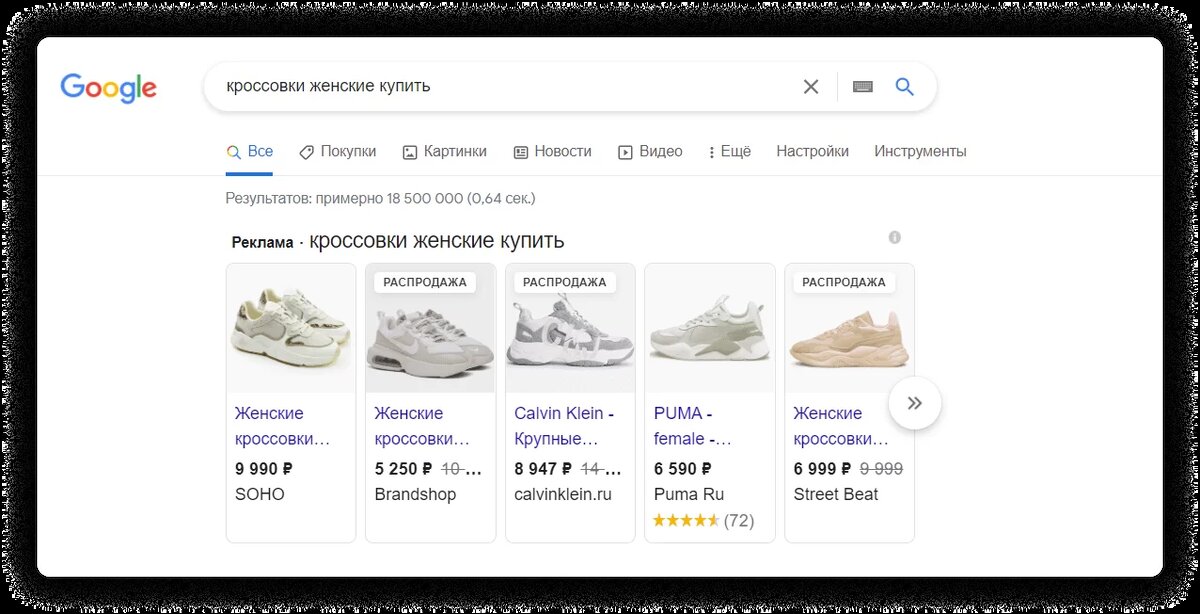Click the Street Beat store name
The width and height of the screenshot is (1200, 614).
(836, 494)
